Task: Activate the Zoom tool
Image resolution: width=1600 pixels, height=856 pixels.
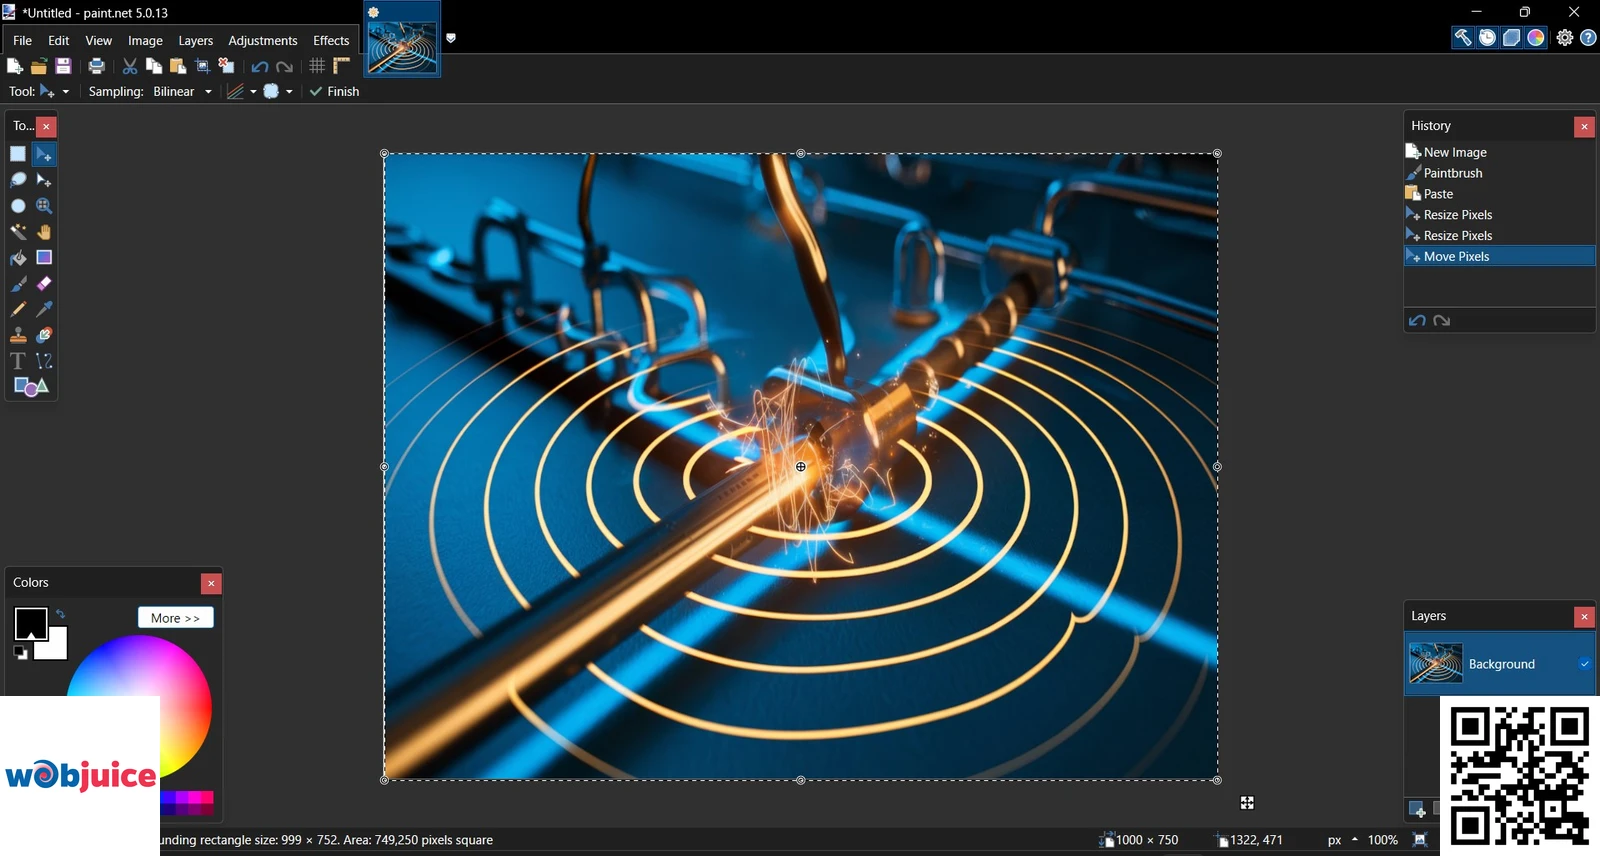Action: [44, 206]
